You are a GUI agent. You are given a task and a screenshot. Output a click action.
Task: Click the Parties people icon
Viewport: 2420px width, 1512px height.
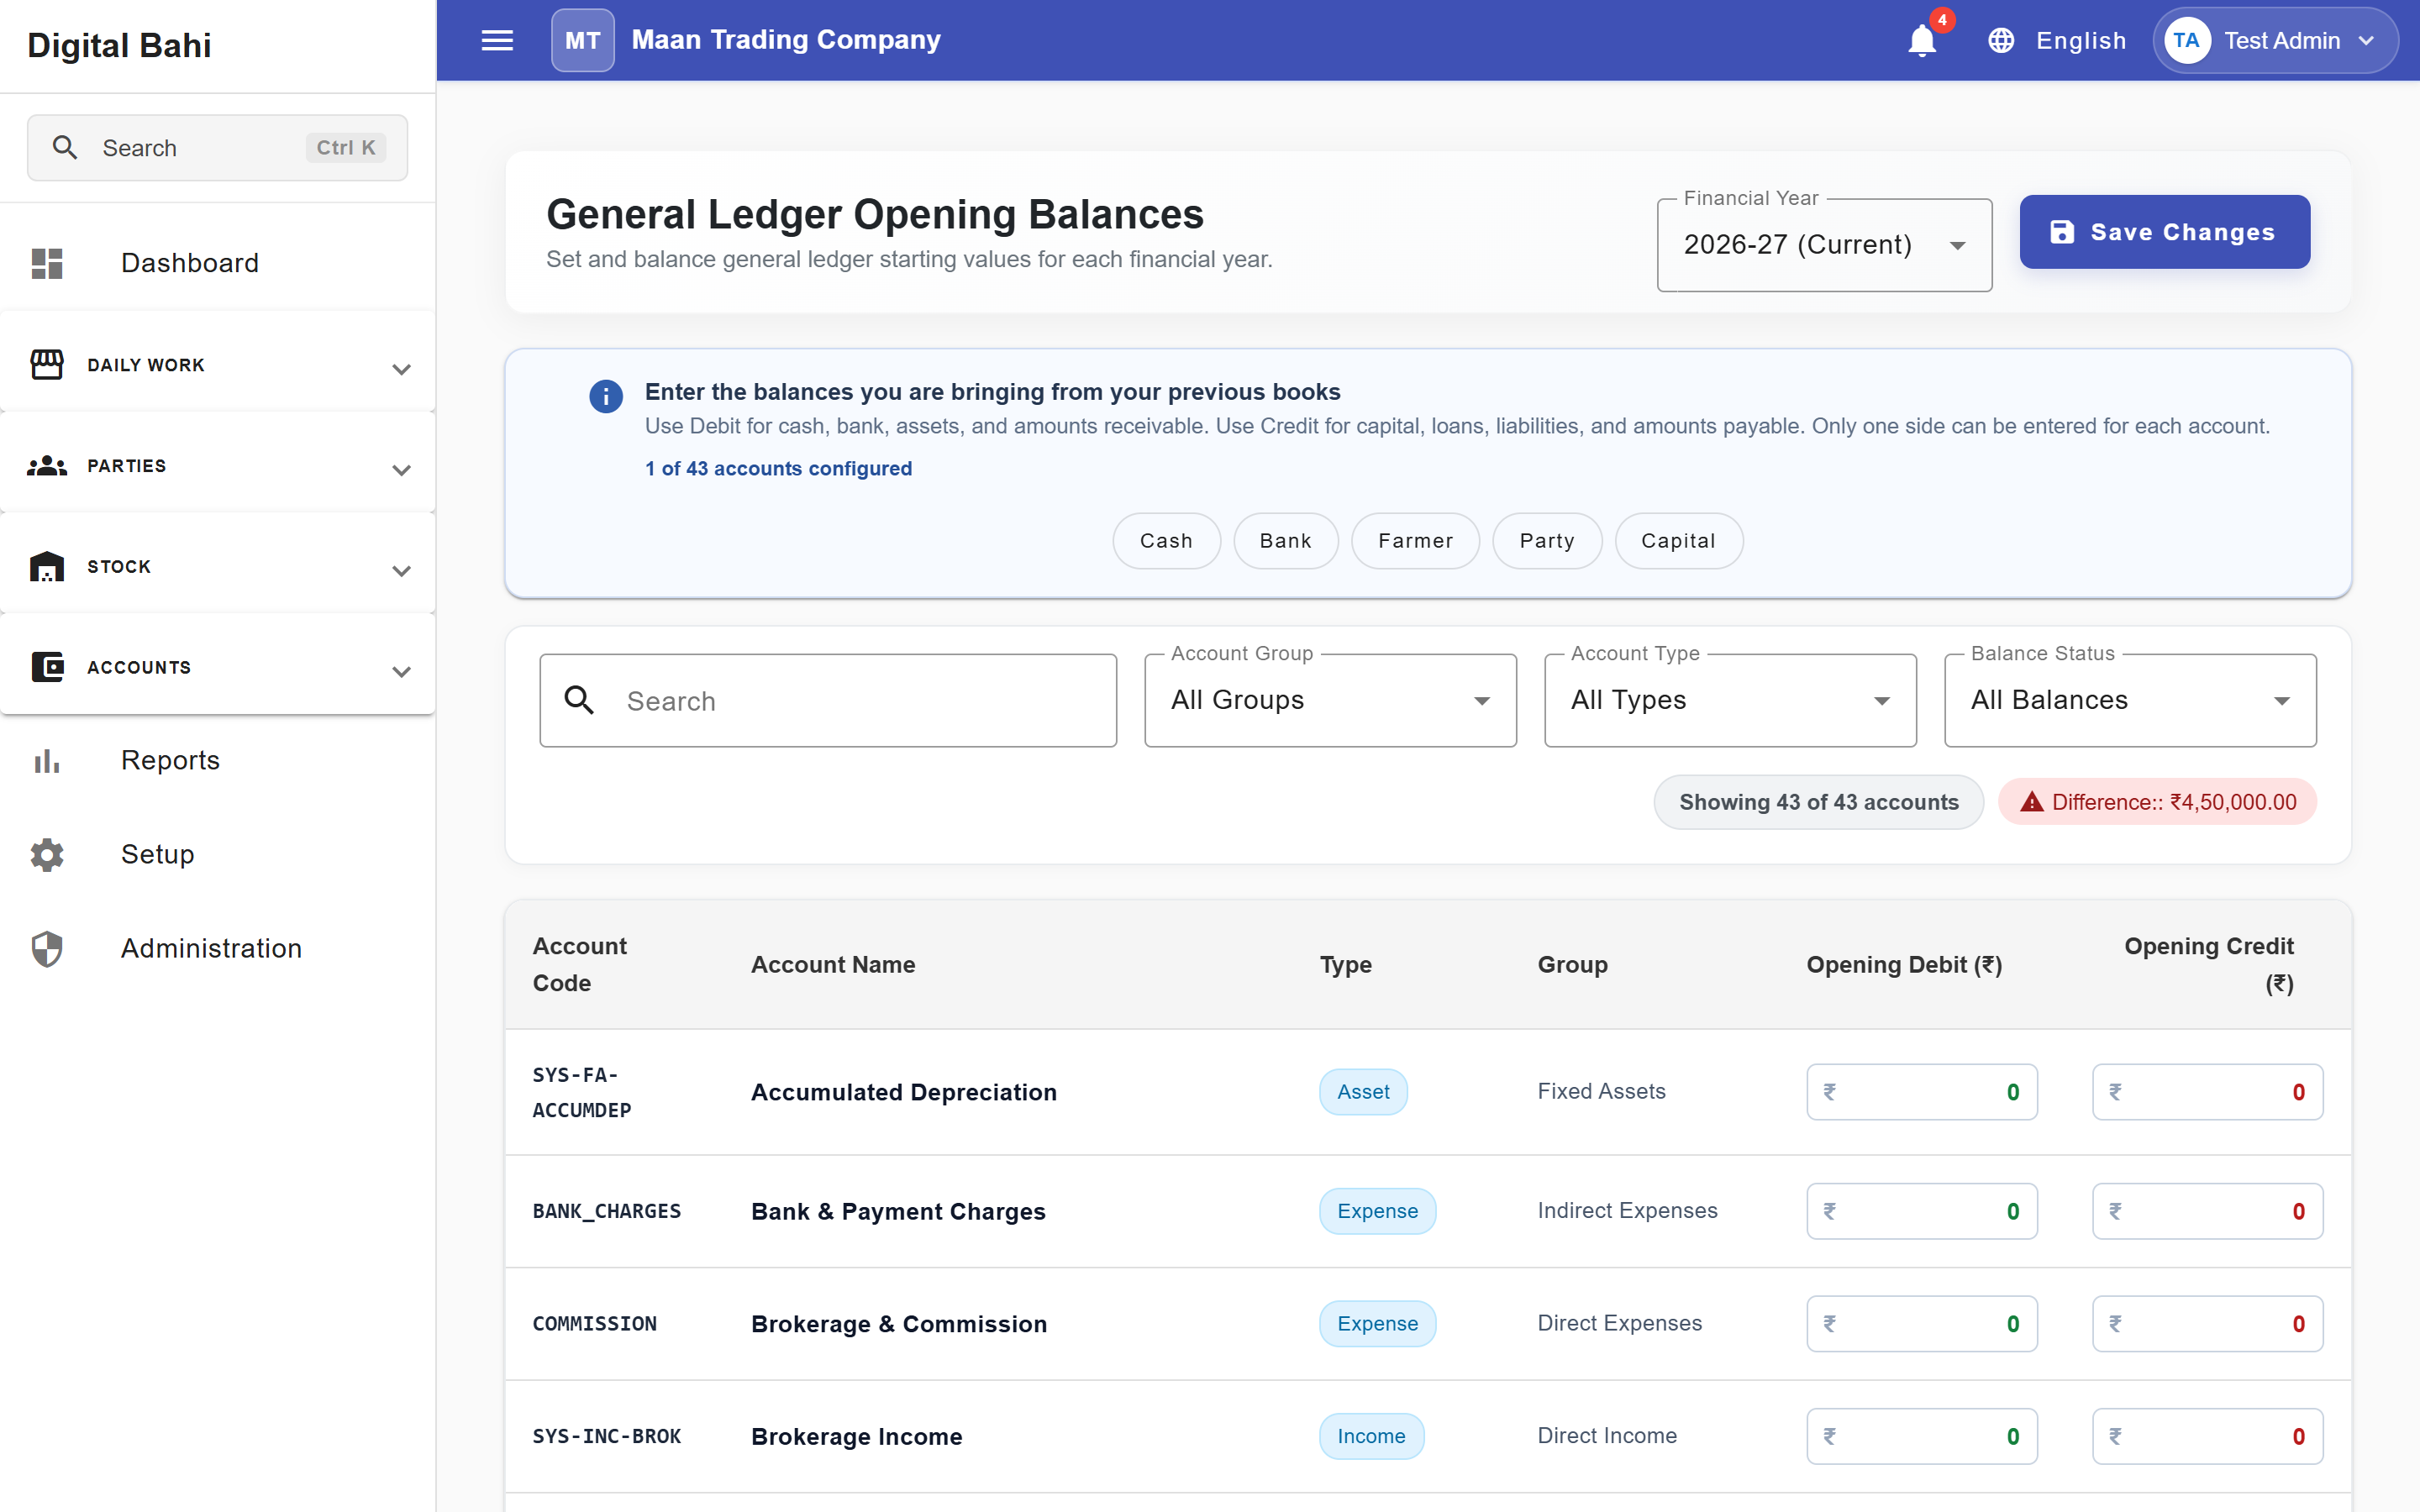pos(47,466)
